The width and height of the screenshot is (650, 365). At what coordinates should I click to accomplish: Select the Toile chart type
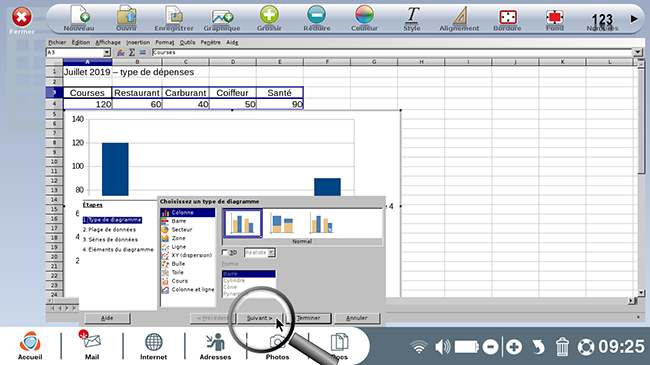tap(188, 273)
